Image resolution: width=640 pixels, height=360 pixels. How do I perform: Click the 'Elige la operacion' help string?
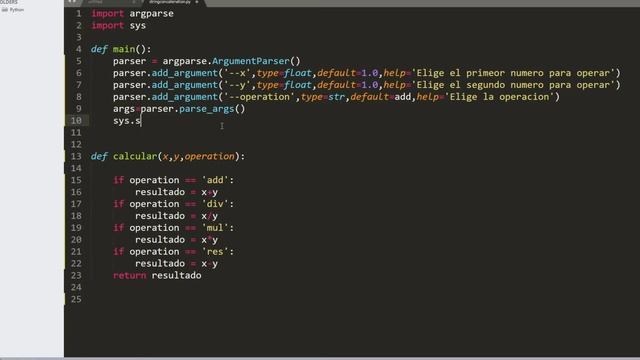tap(499, 97)
